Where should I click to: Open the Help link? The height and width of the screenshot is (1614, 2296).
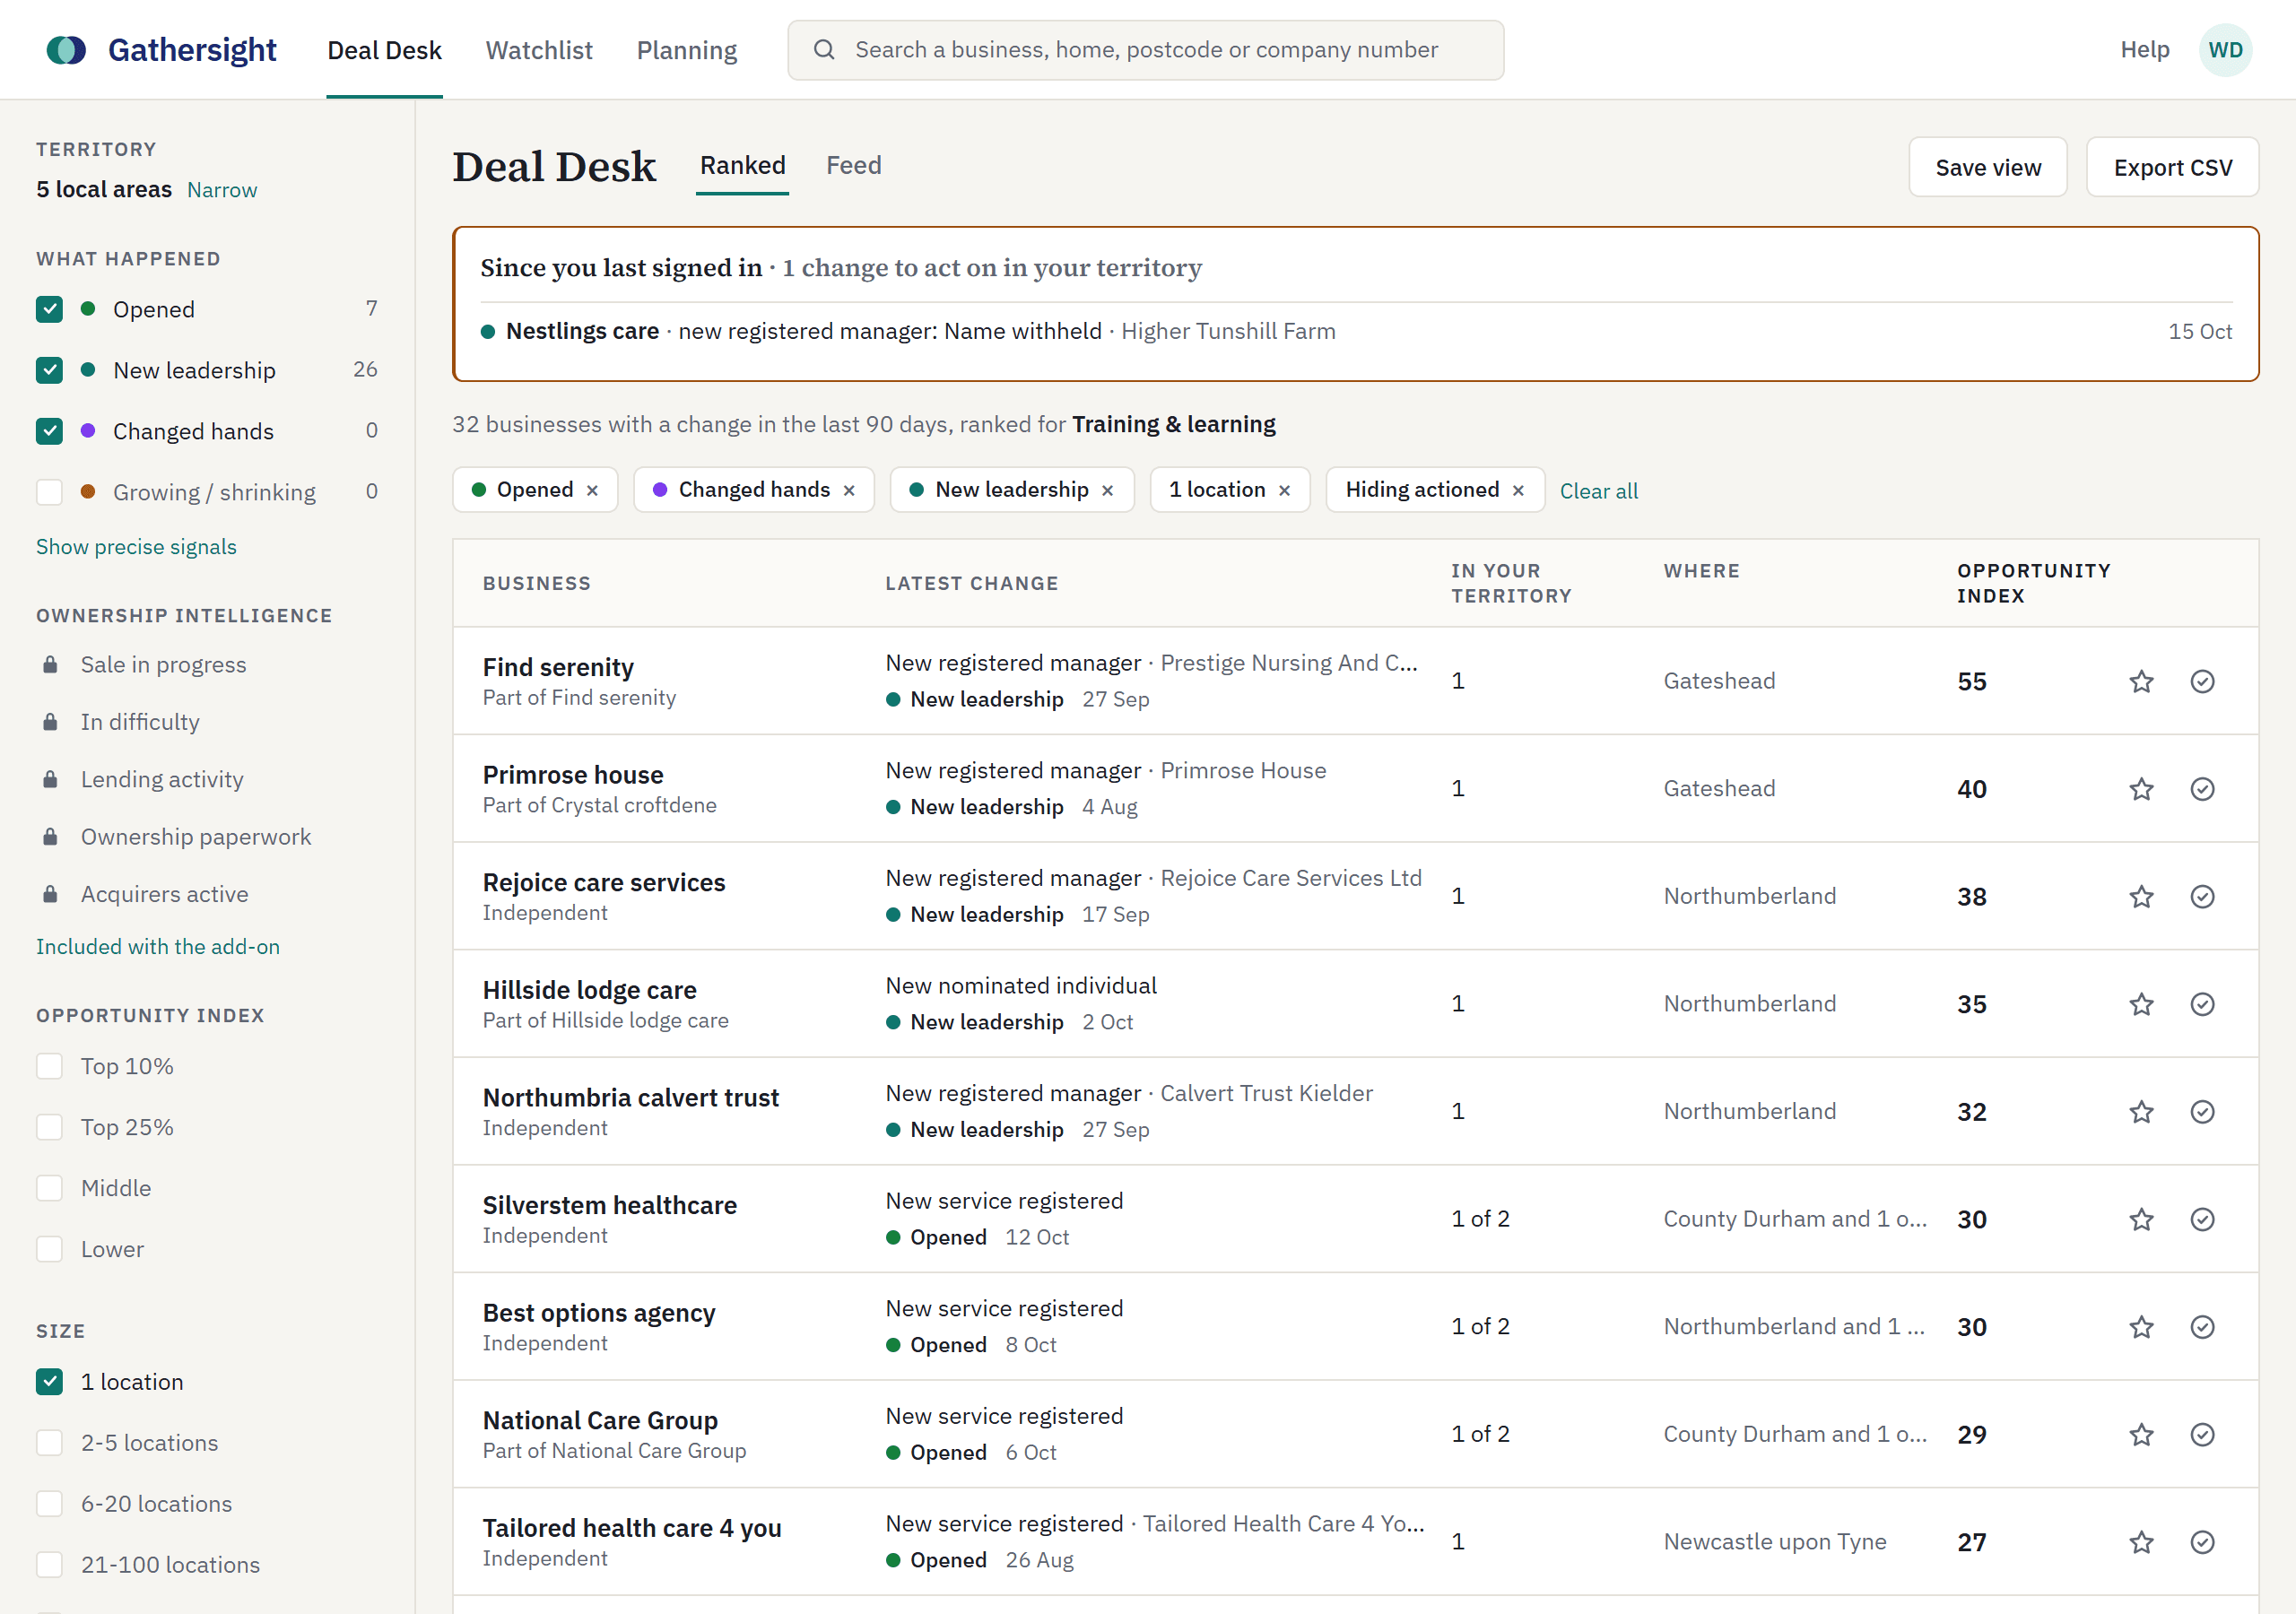pos(2144,50)
